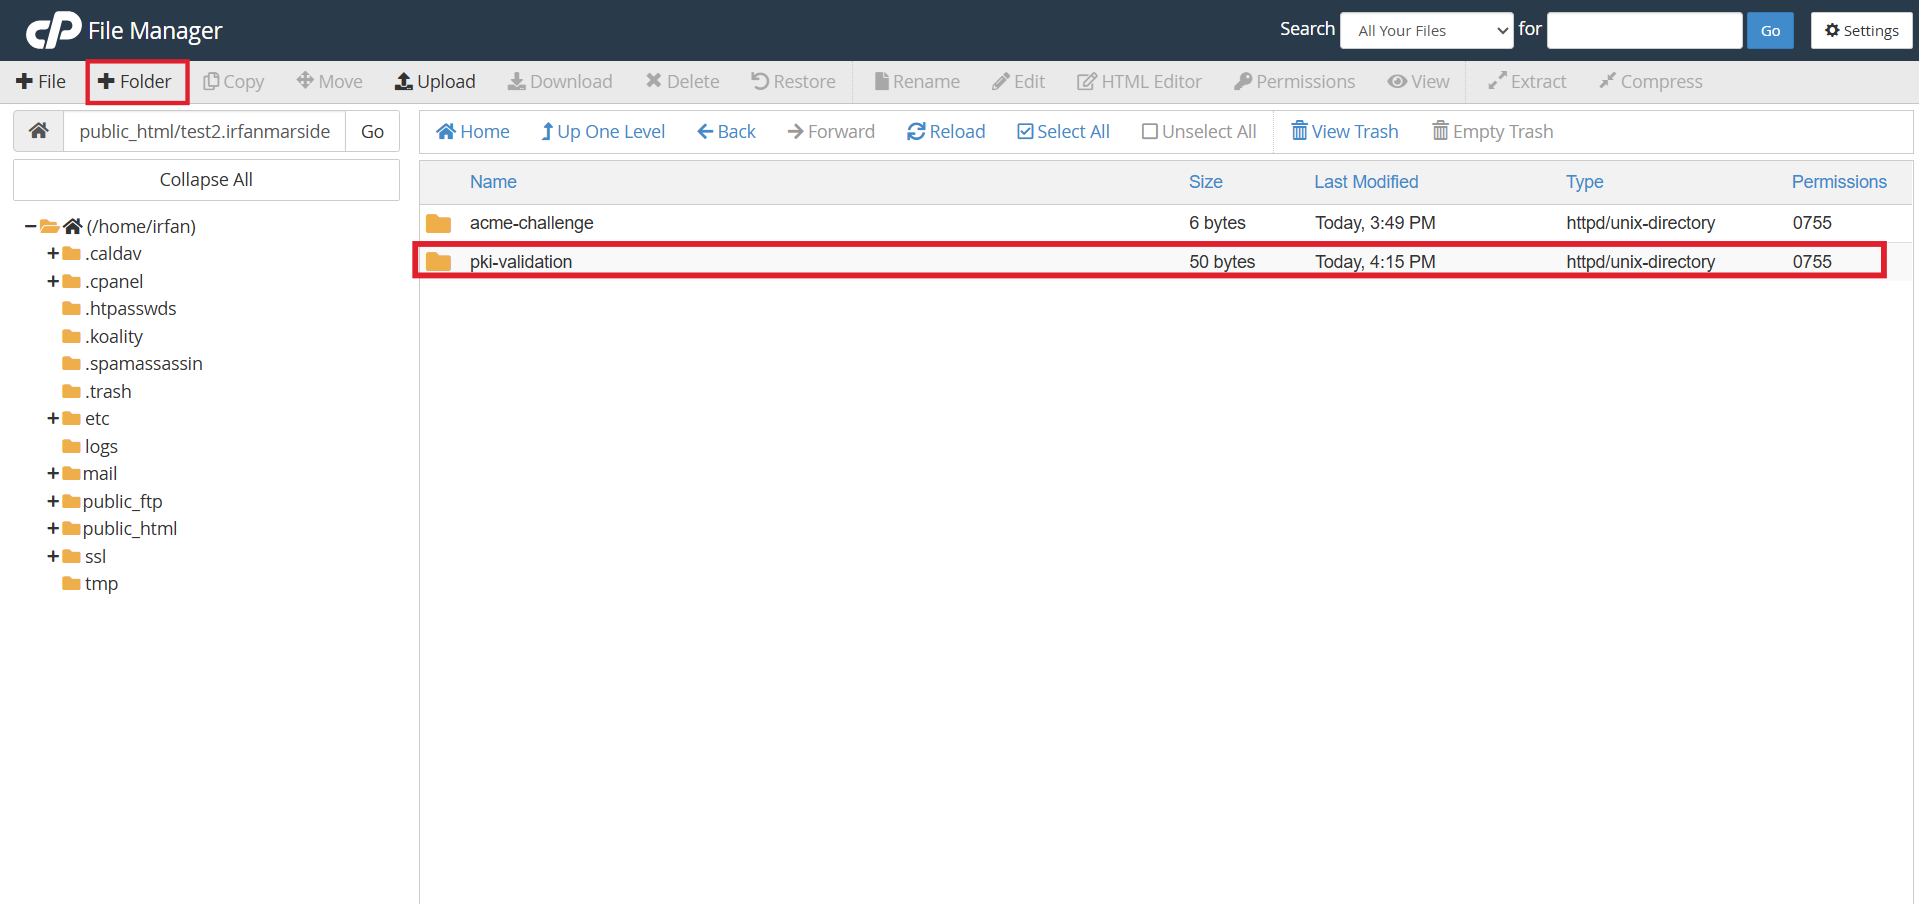
Task: Open the All Your Files search dropdown
Action: [1427, 30]
